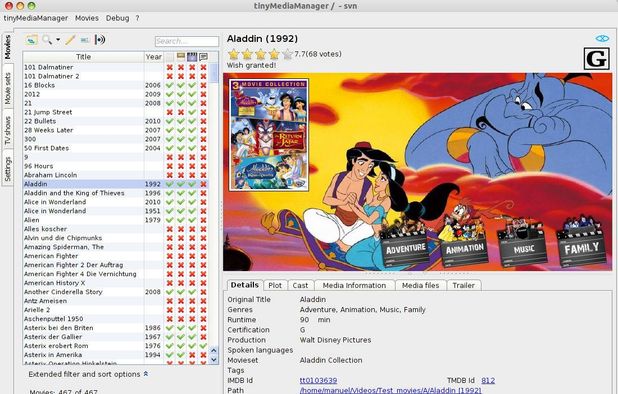Open the TMDB Id link 812
618x394 pixels.
coord(488,380)
